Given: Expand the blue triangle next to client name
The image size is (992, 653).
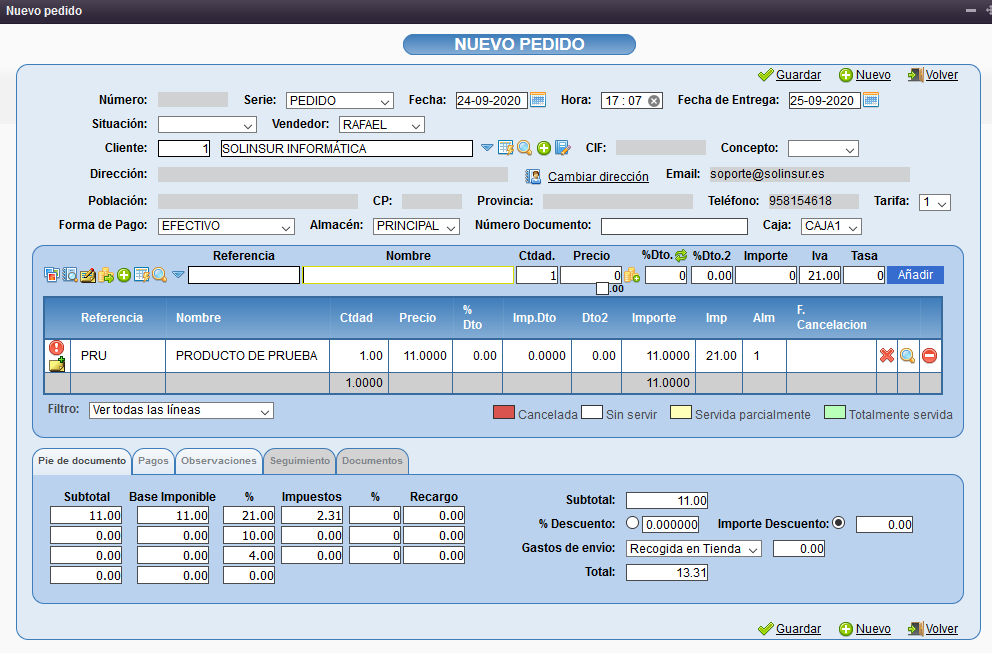Looking at the screenshot, I should click(487, 147).
